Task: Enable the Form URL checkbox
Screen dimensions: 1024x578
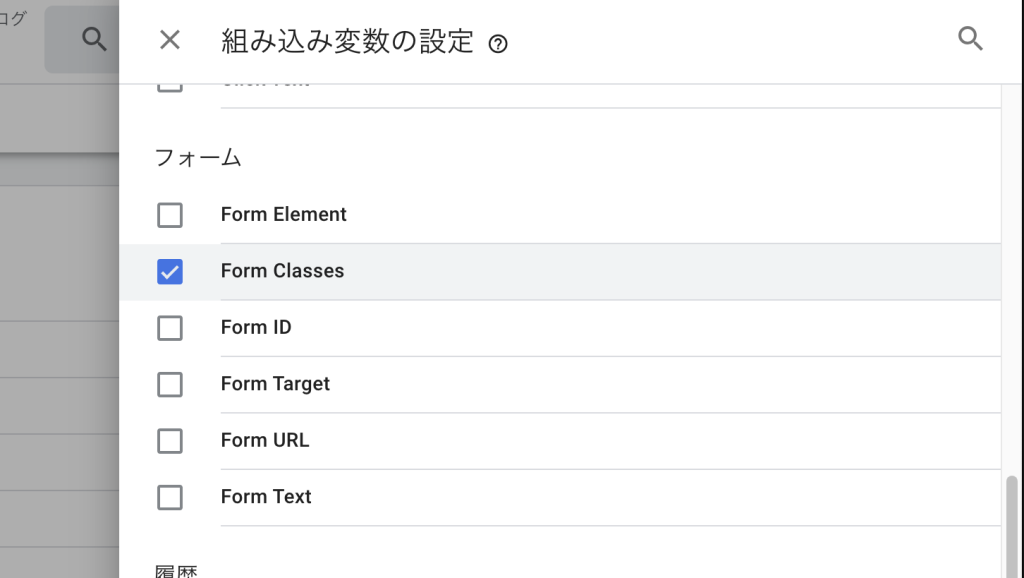Action: (x=170, y=441)
